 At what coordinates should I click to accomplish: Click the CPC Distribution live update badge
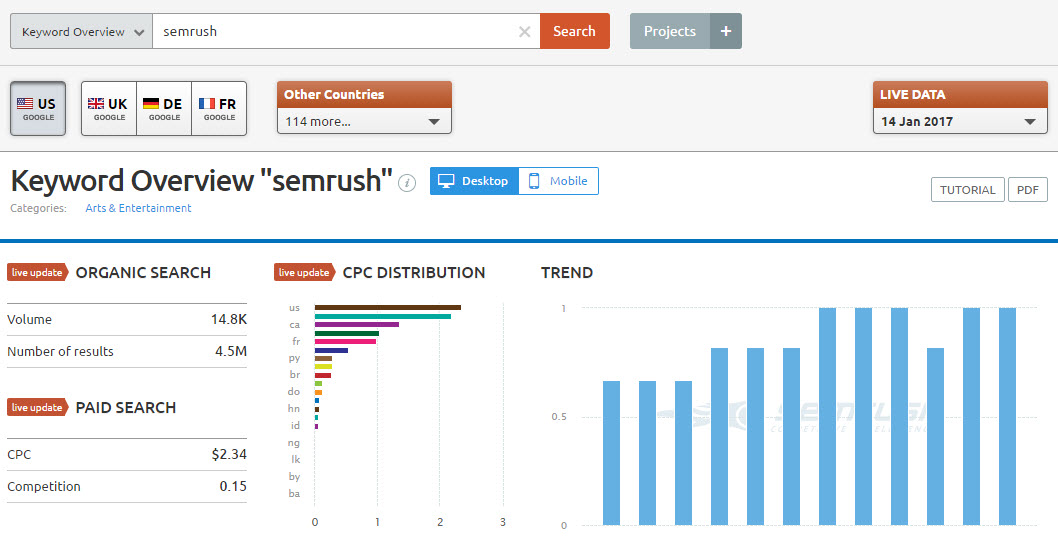tap(304, 273)
